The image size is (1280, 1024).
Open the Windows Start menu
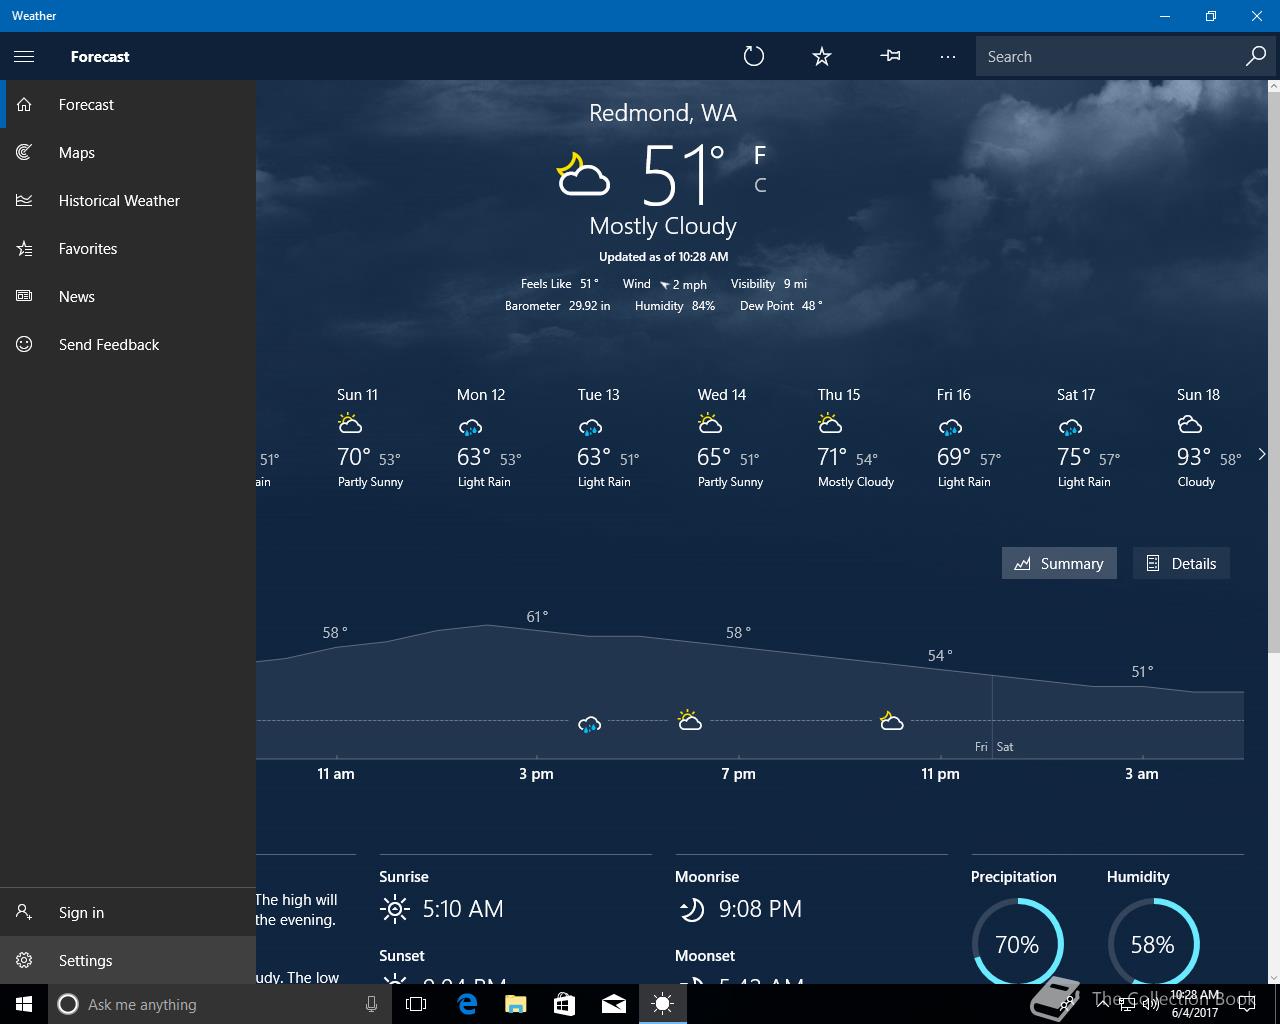[24, 1004]
